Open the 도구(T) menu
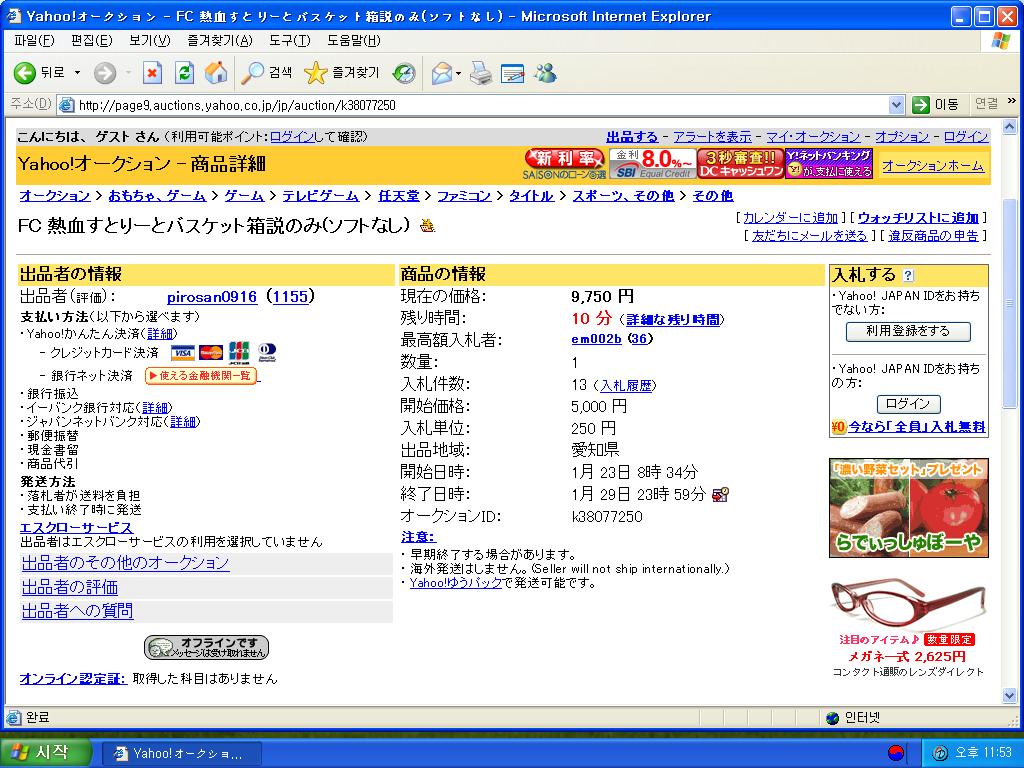Screen dimensions: 1024x768 tap(289, 41)
